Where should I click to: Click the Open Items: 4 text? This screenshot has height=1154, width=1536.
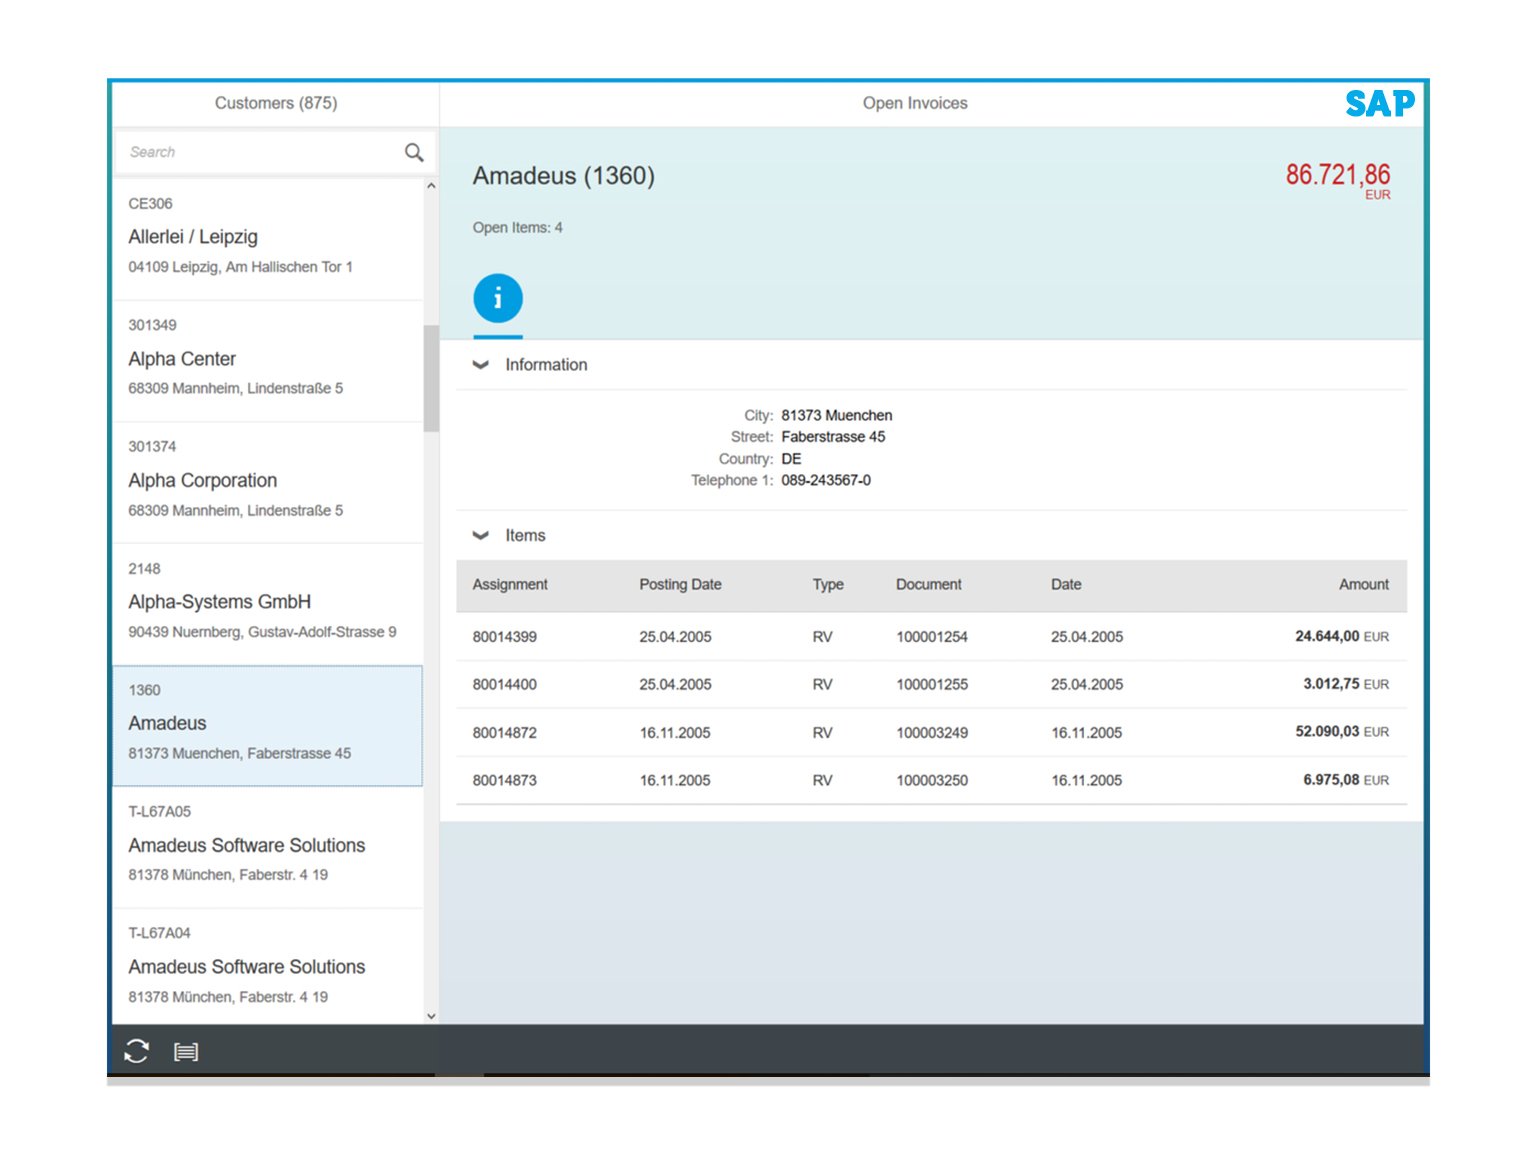pos(518,228)
